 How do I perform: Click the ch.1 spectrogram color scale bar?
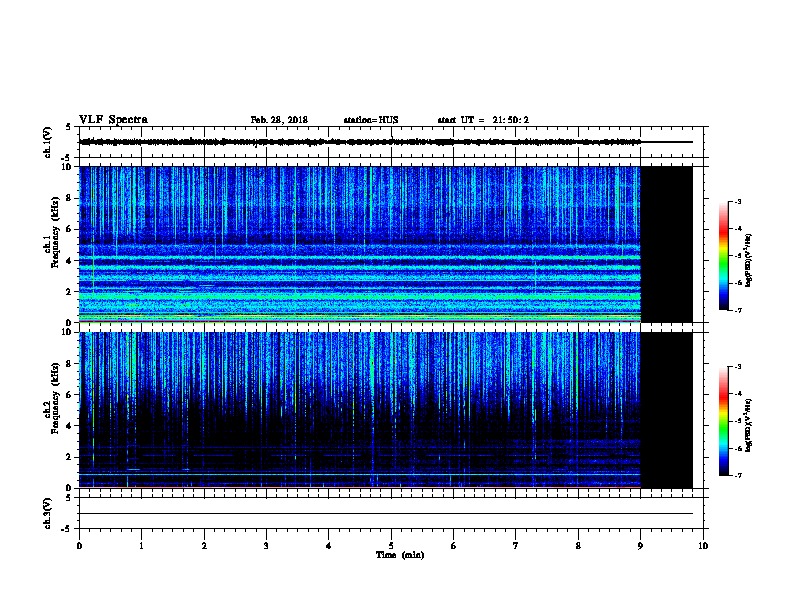pyautogui.click(x=724, y=256)
